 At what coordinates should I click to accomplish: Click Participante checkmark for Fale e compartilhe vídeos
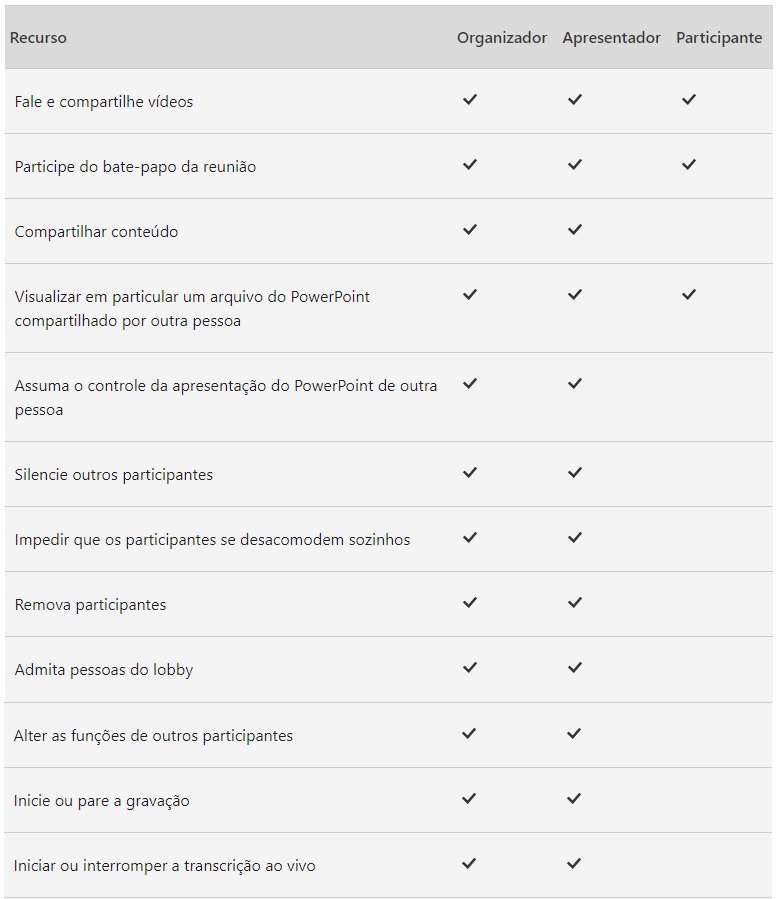pyautogui.click(x=688, y=100)
